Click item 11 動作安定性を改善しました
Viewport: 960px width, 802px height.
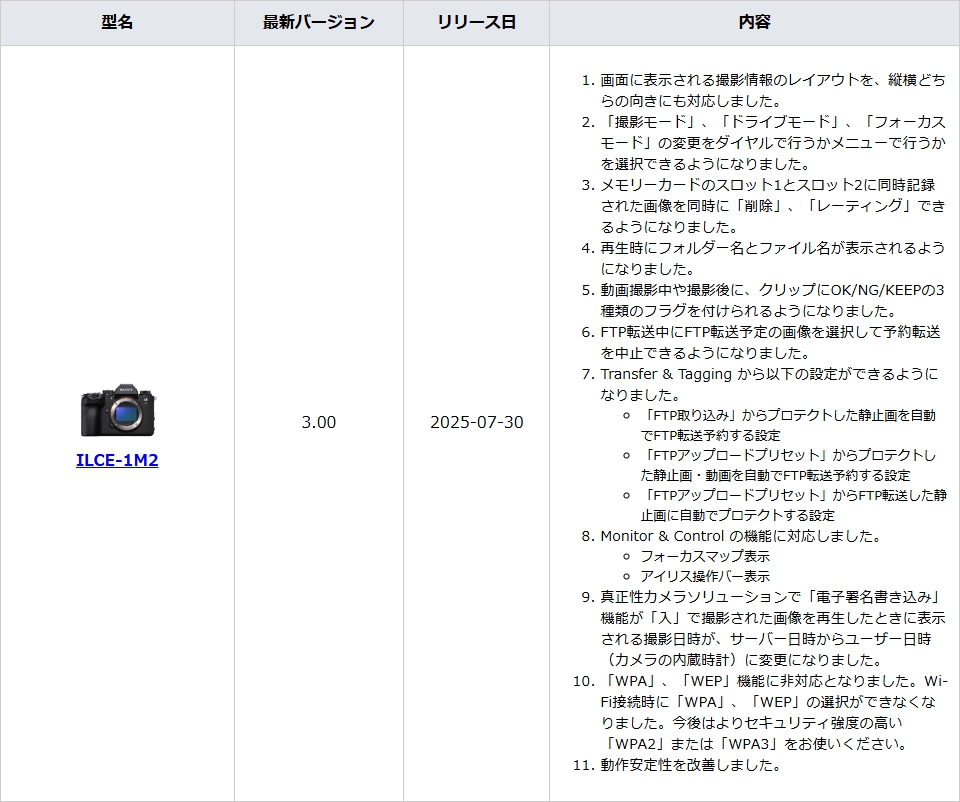pos(691,765)
